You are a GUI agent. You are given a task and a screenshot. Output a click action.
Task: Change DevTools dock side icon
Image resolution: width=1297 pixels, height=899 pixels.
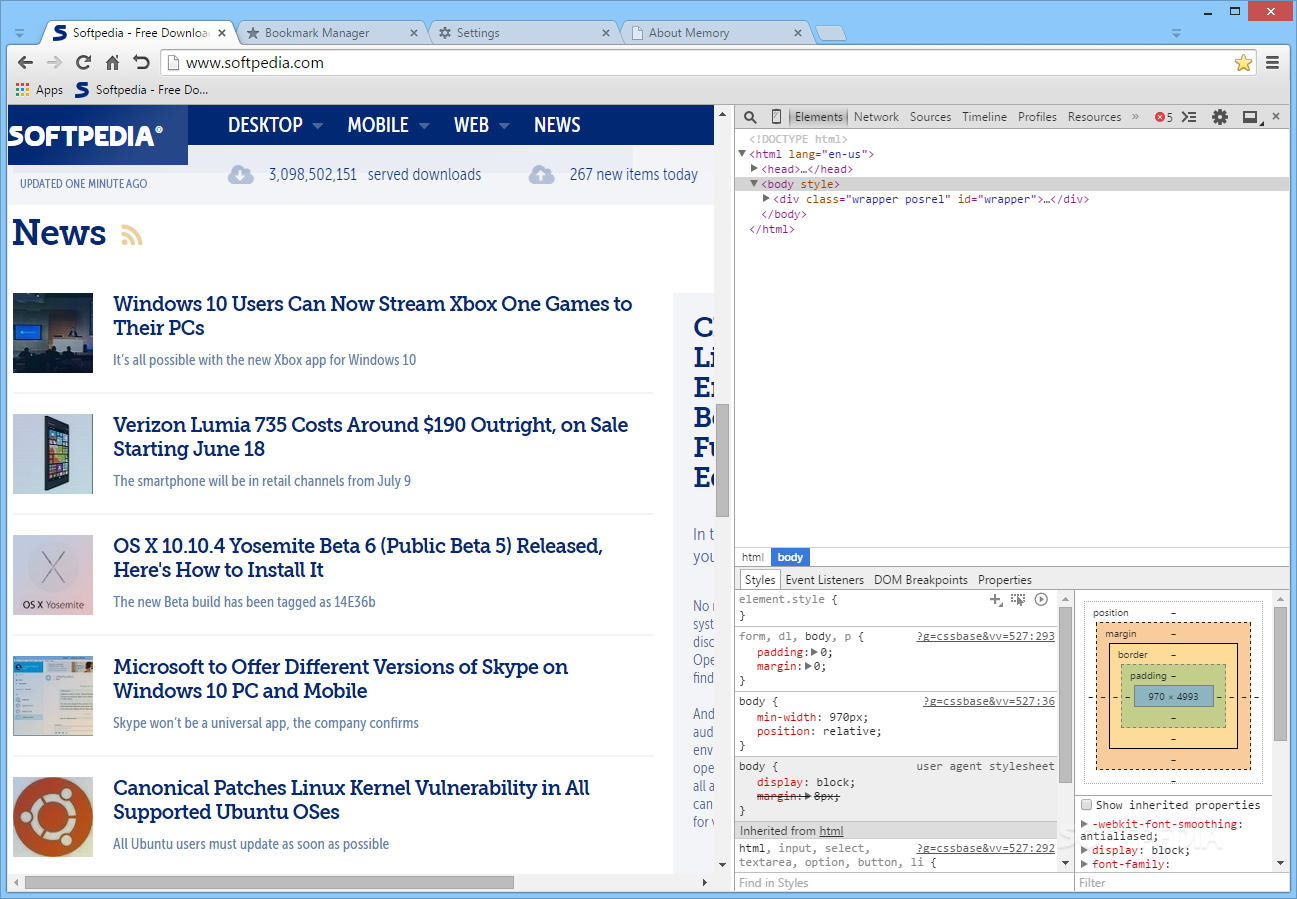point(1250,117)
